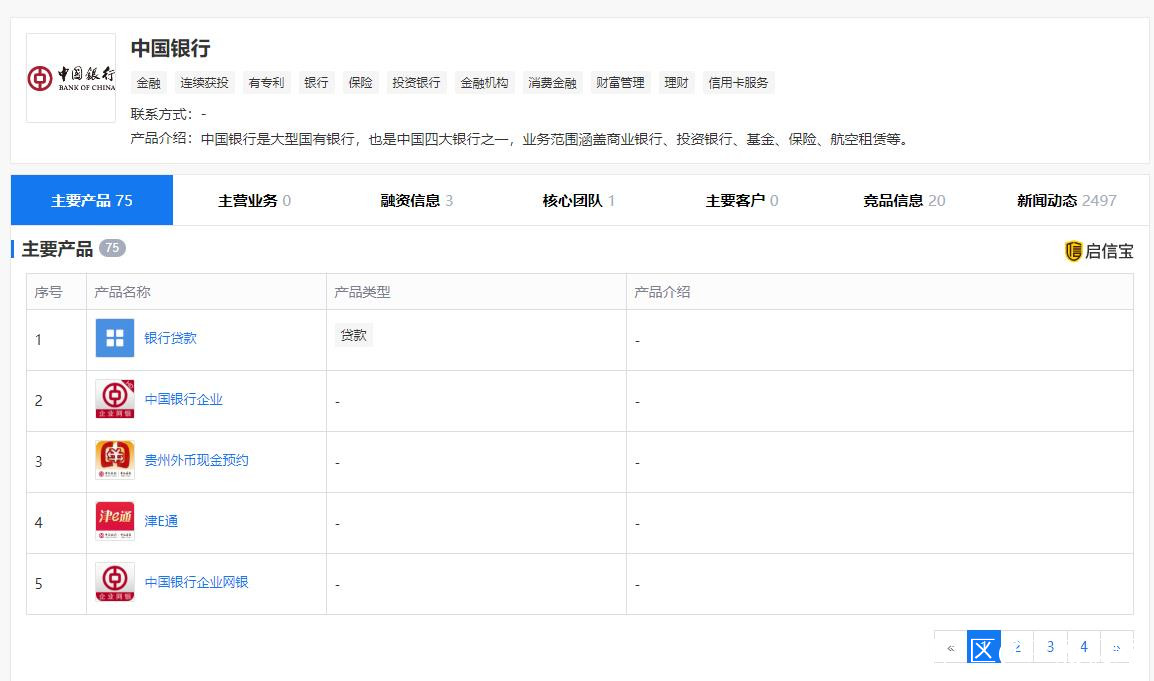The image size is (1154, 681).
Task: Open the 中国银行企业网银 link
Action: (x=196, y=582)
